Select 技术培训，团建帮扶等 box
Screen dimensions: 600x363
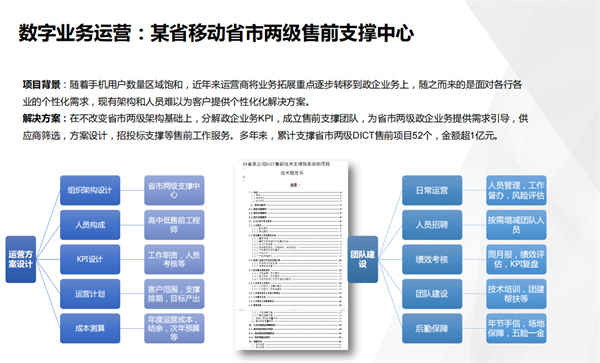(x=516, y=294)
